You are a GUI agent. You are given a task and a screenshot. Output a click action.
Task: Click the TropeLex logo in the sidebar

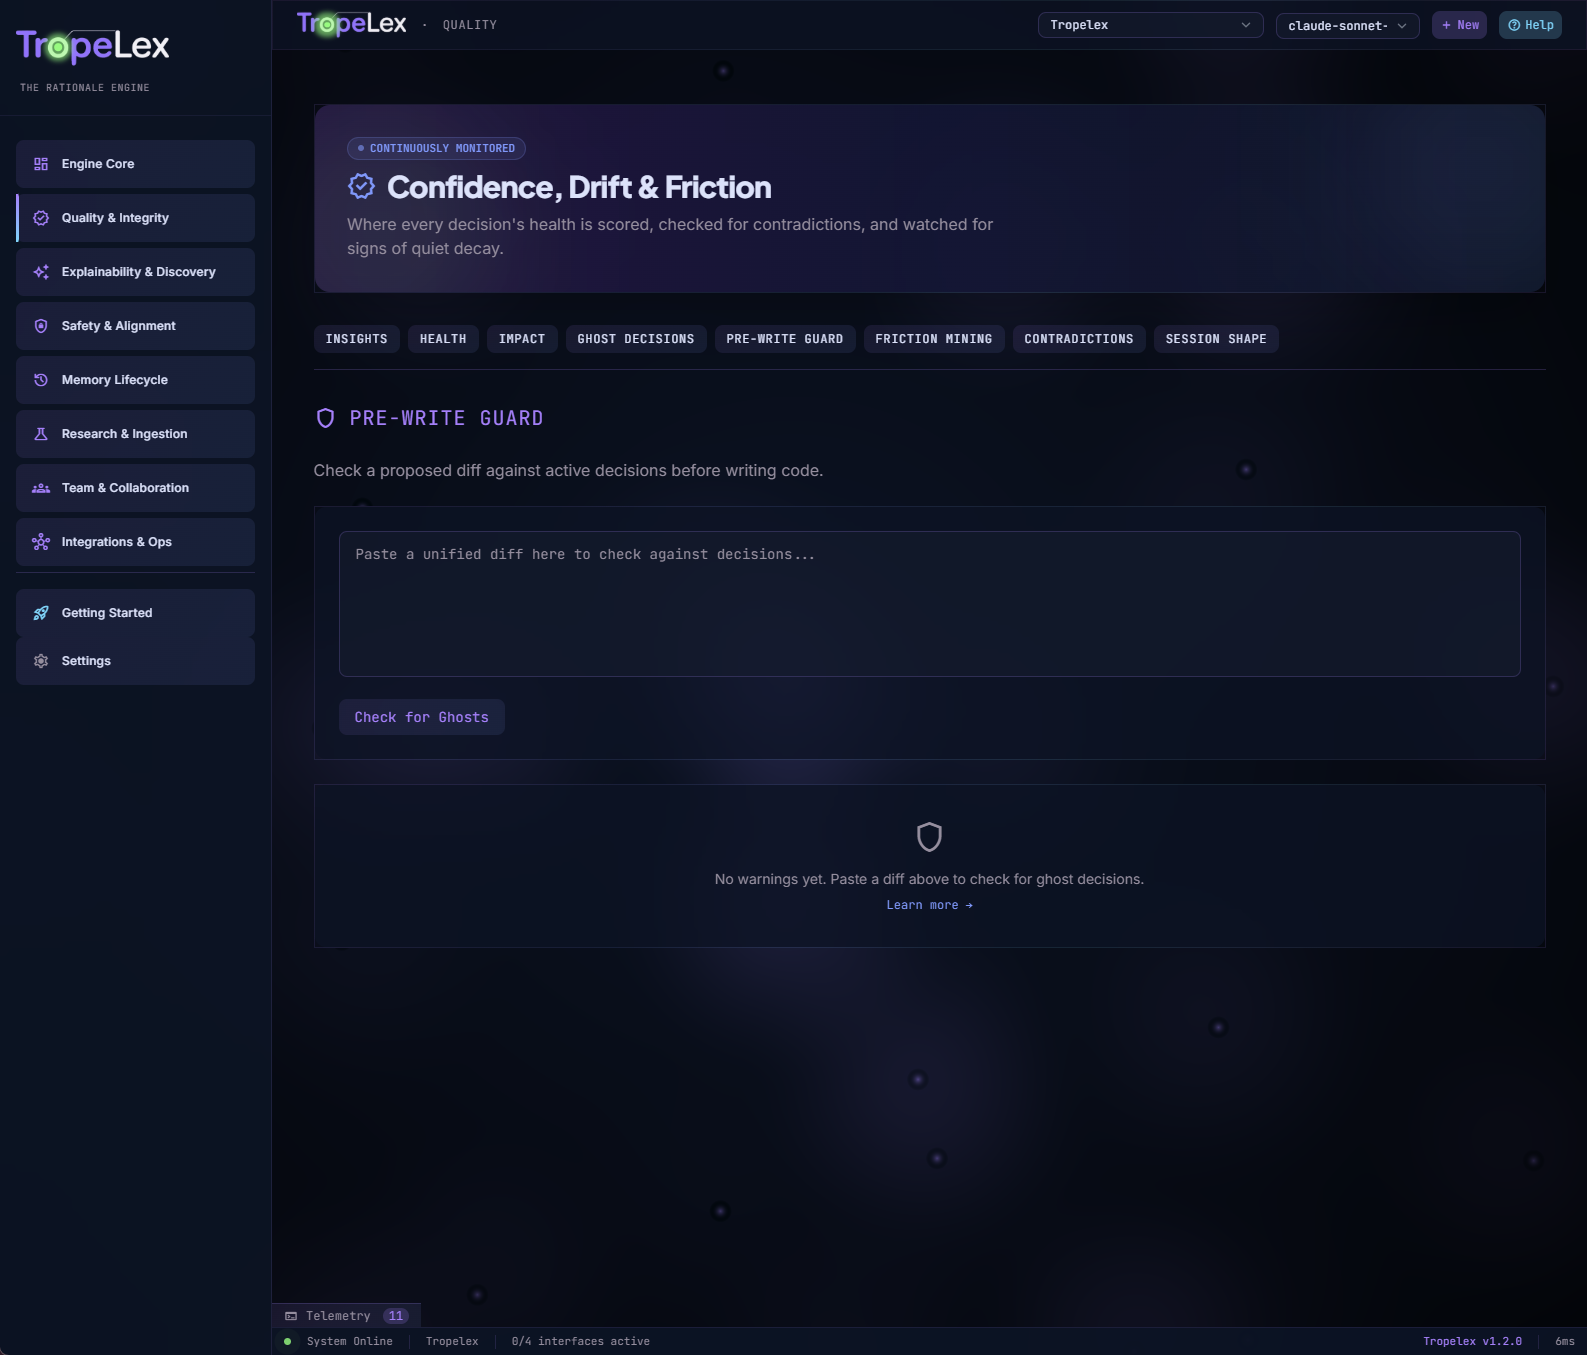click(93, 46)
